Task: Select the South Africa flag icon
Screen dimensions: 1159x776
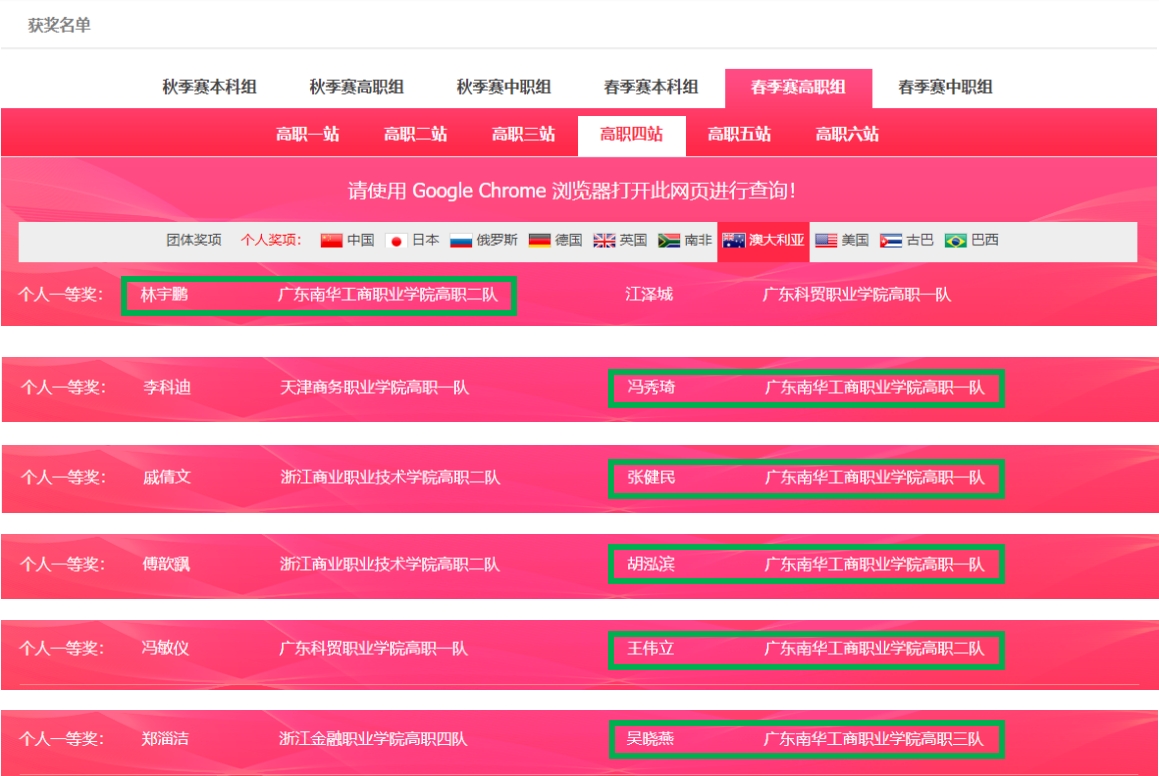Action: pyautogui.click(x=669, y=241)
